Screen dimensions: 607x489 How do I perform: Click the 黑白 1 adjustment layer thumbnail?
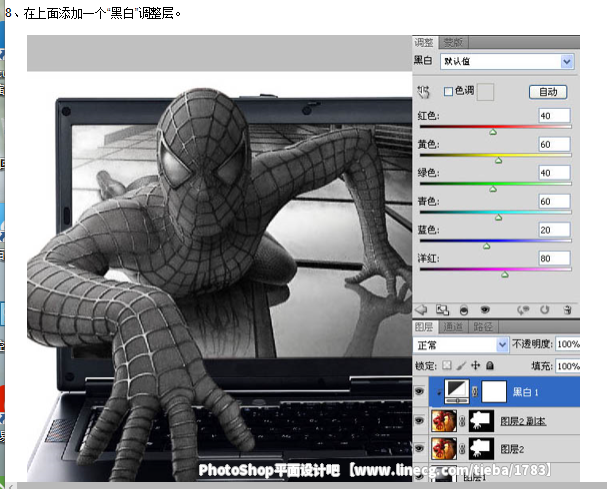click(457, 391)
